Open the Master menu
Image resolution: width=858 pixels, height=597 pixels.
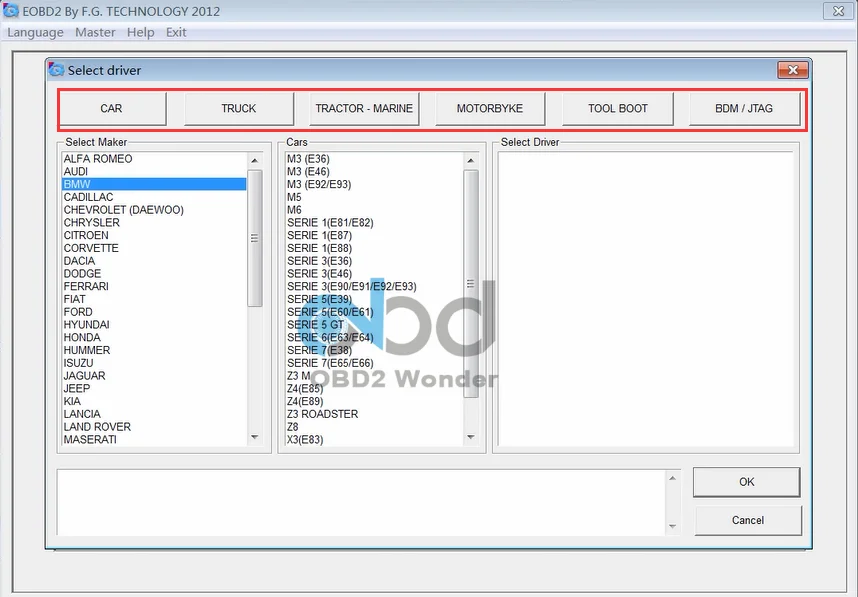95,32
